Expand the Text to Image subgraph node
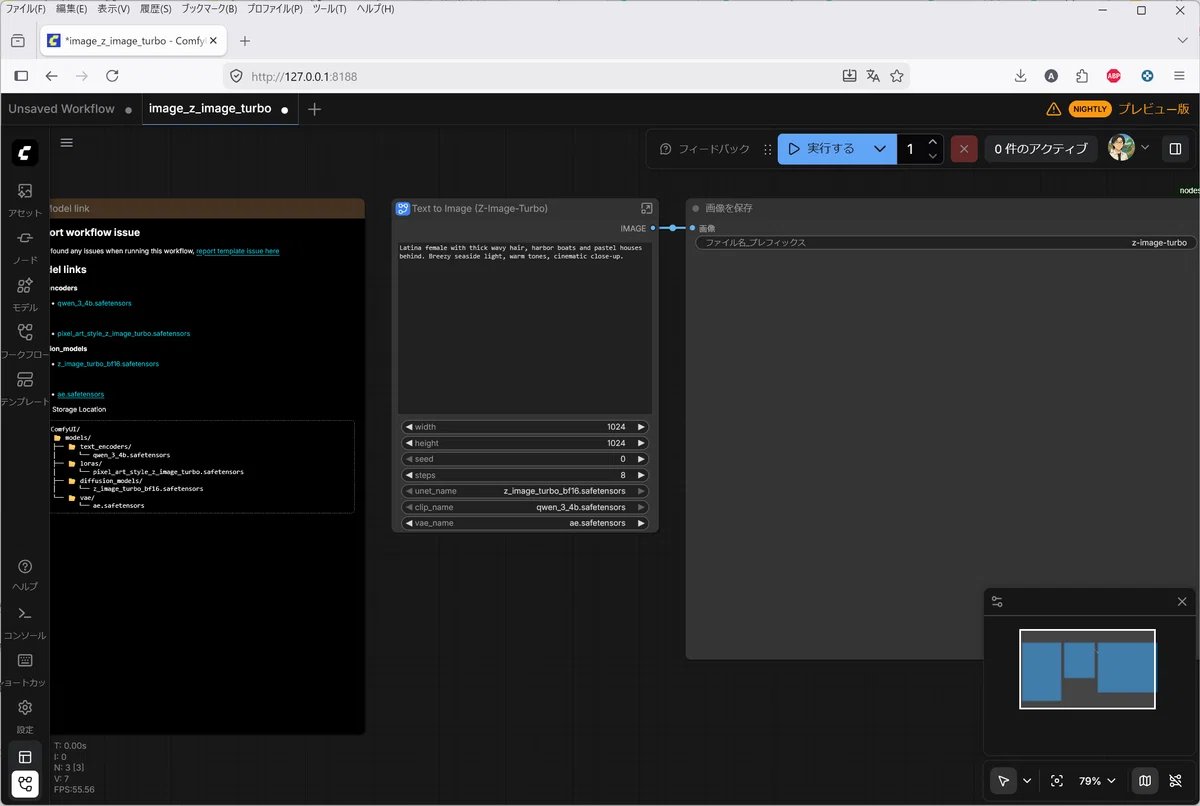 click(x=647, y=208)
